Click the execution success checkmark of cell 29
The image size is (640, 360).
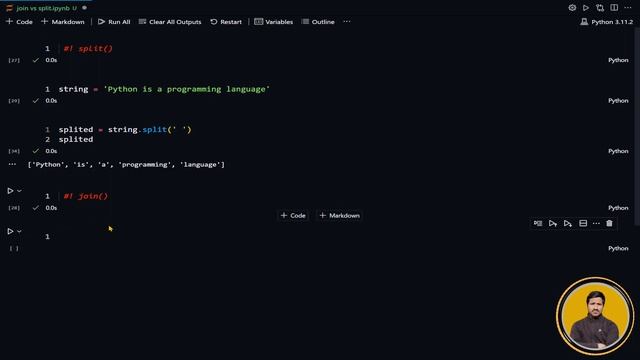(36, 100)
